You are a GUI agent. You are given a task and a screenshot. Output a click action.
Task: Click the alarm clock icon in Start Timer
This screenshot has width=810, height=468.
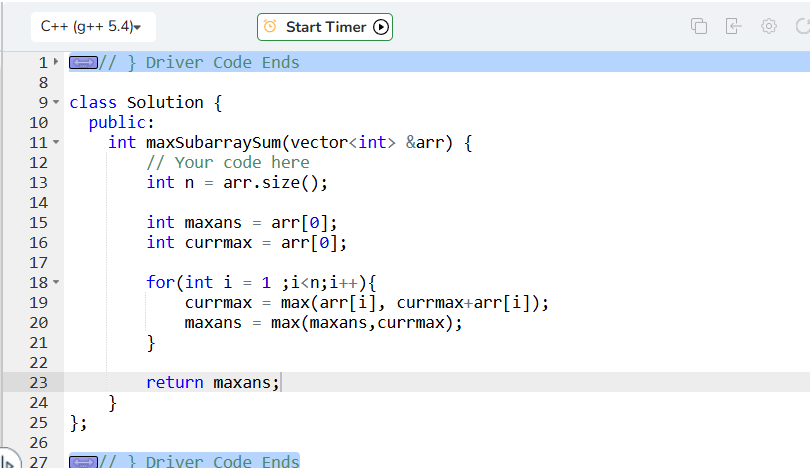[x=270, y=26]
